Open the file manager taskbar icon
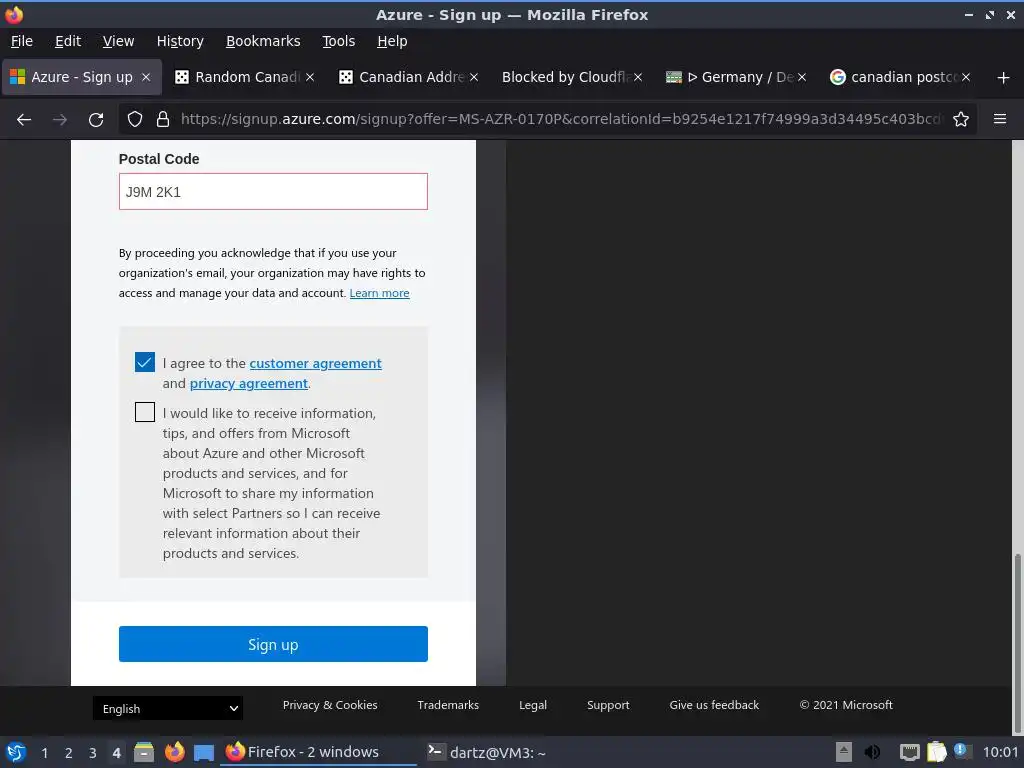Viewport: 1024px width, 768px height. pos(144,752)
